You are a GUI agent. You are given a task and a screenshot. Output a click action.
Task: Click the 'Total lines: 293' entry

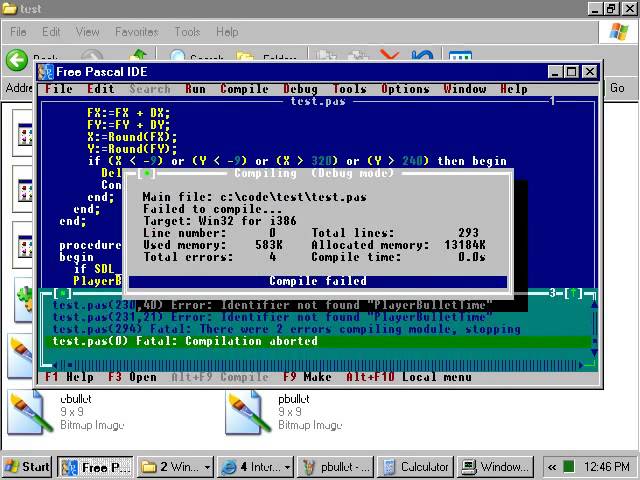click(395, 233)
